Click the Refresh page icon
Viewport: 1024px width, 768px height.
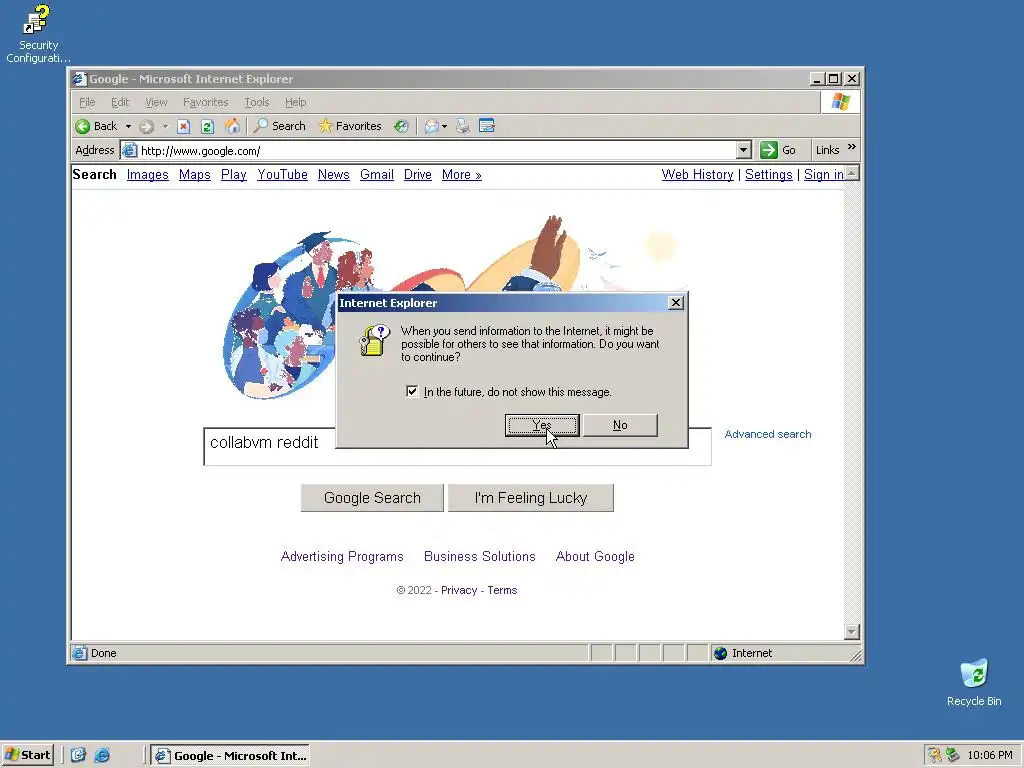(207, 127)
